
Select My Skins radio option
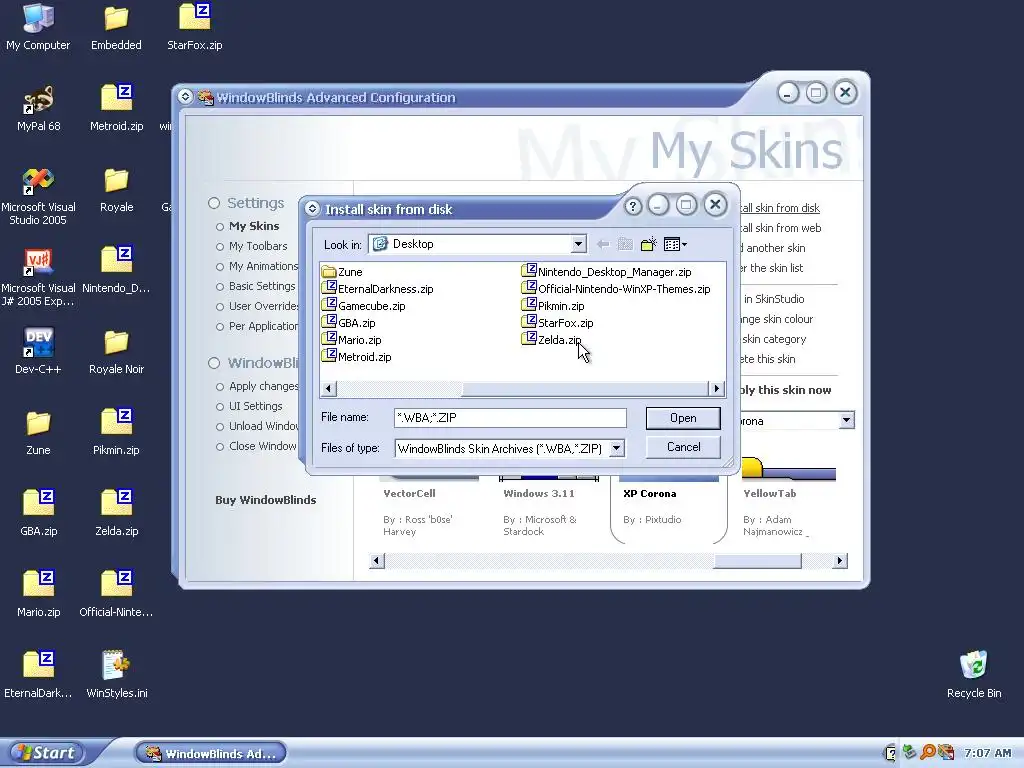tap(248, 226)
